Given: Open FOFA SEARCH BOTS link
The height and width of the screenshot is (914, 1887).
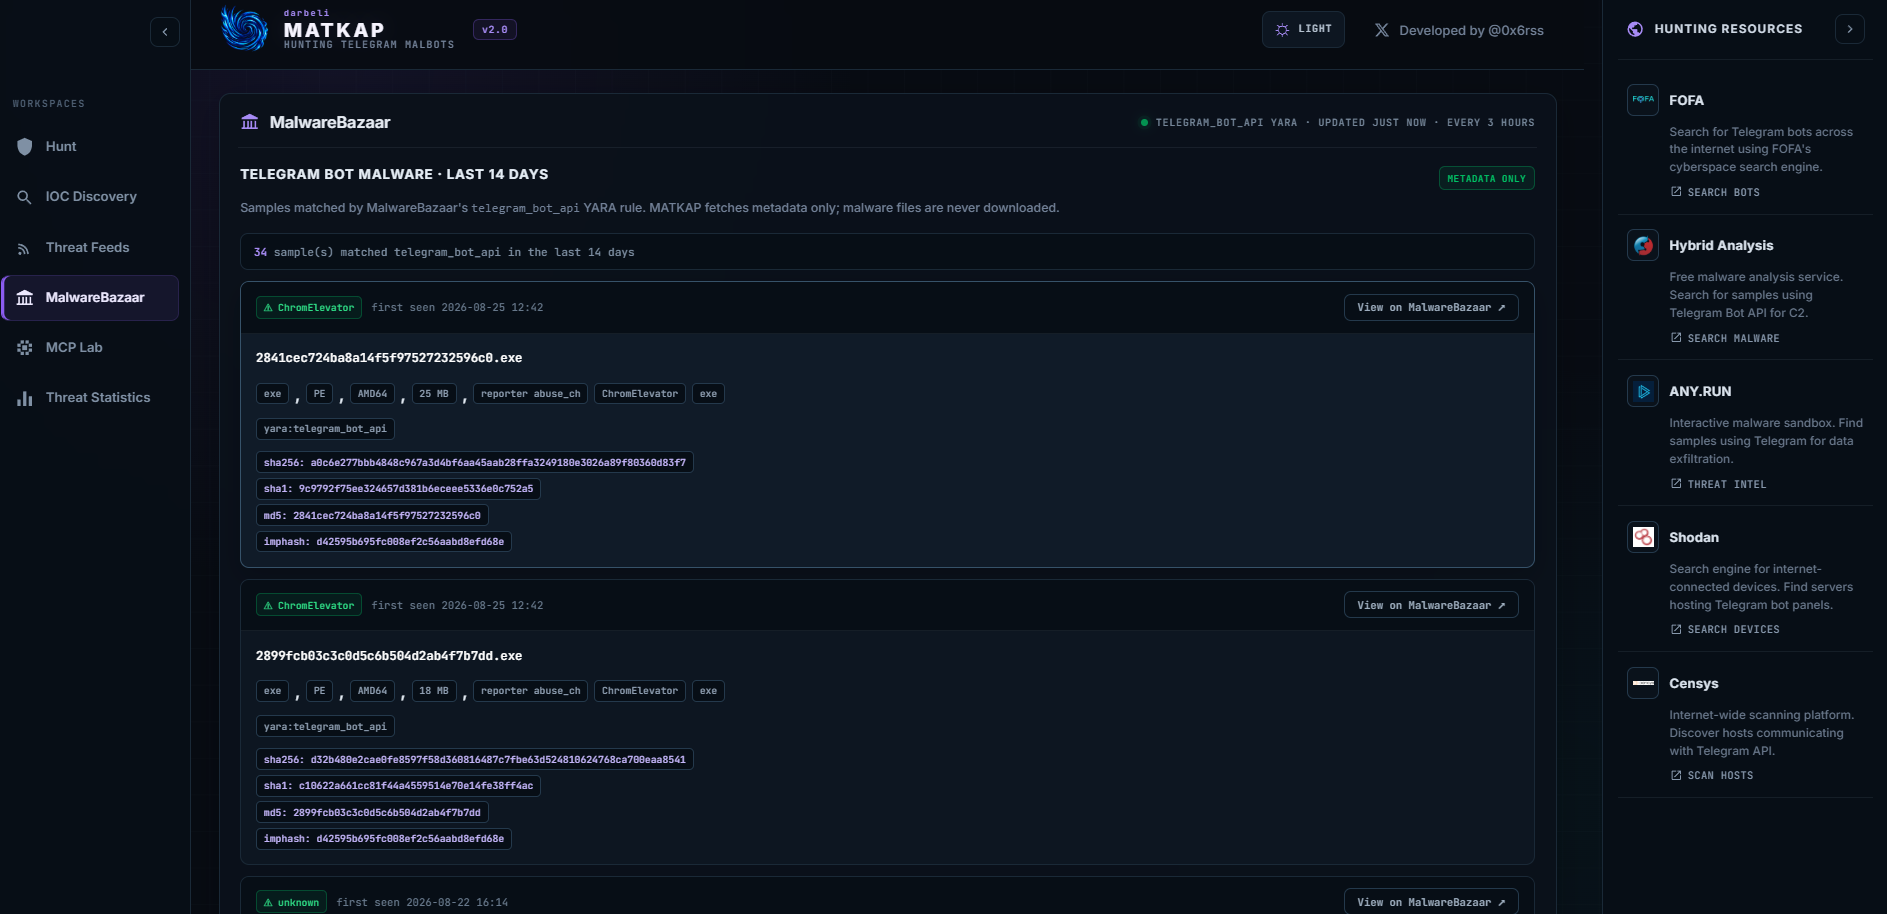Looking at the screenshot, I should 1716,192.
